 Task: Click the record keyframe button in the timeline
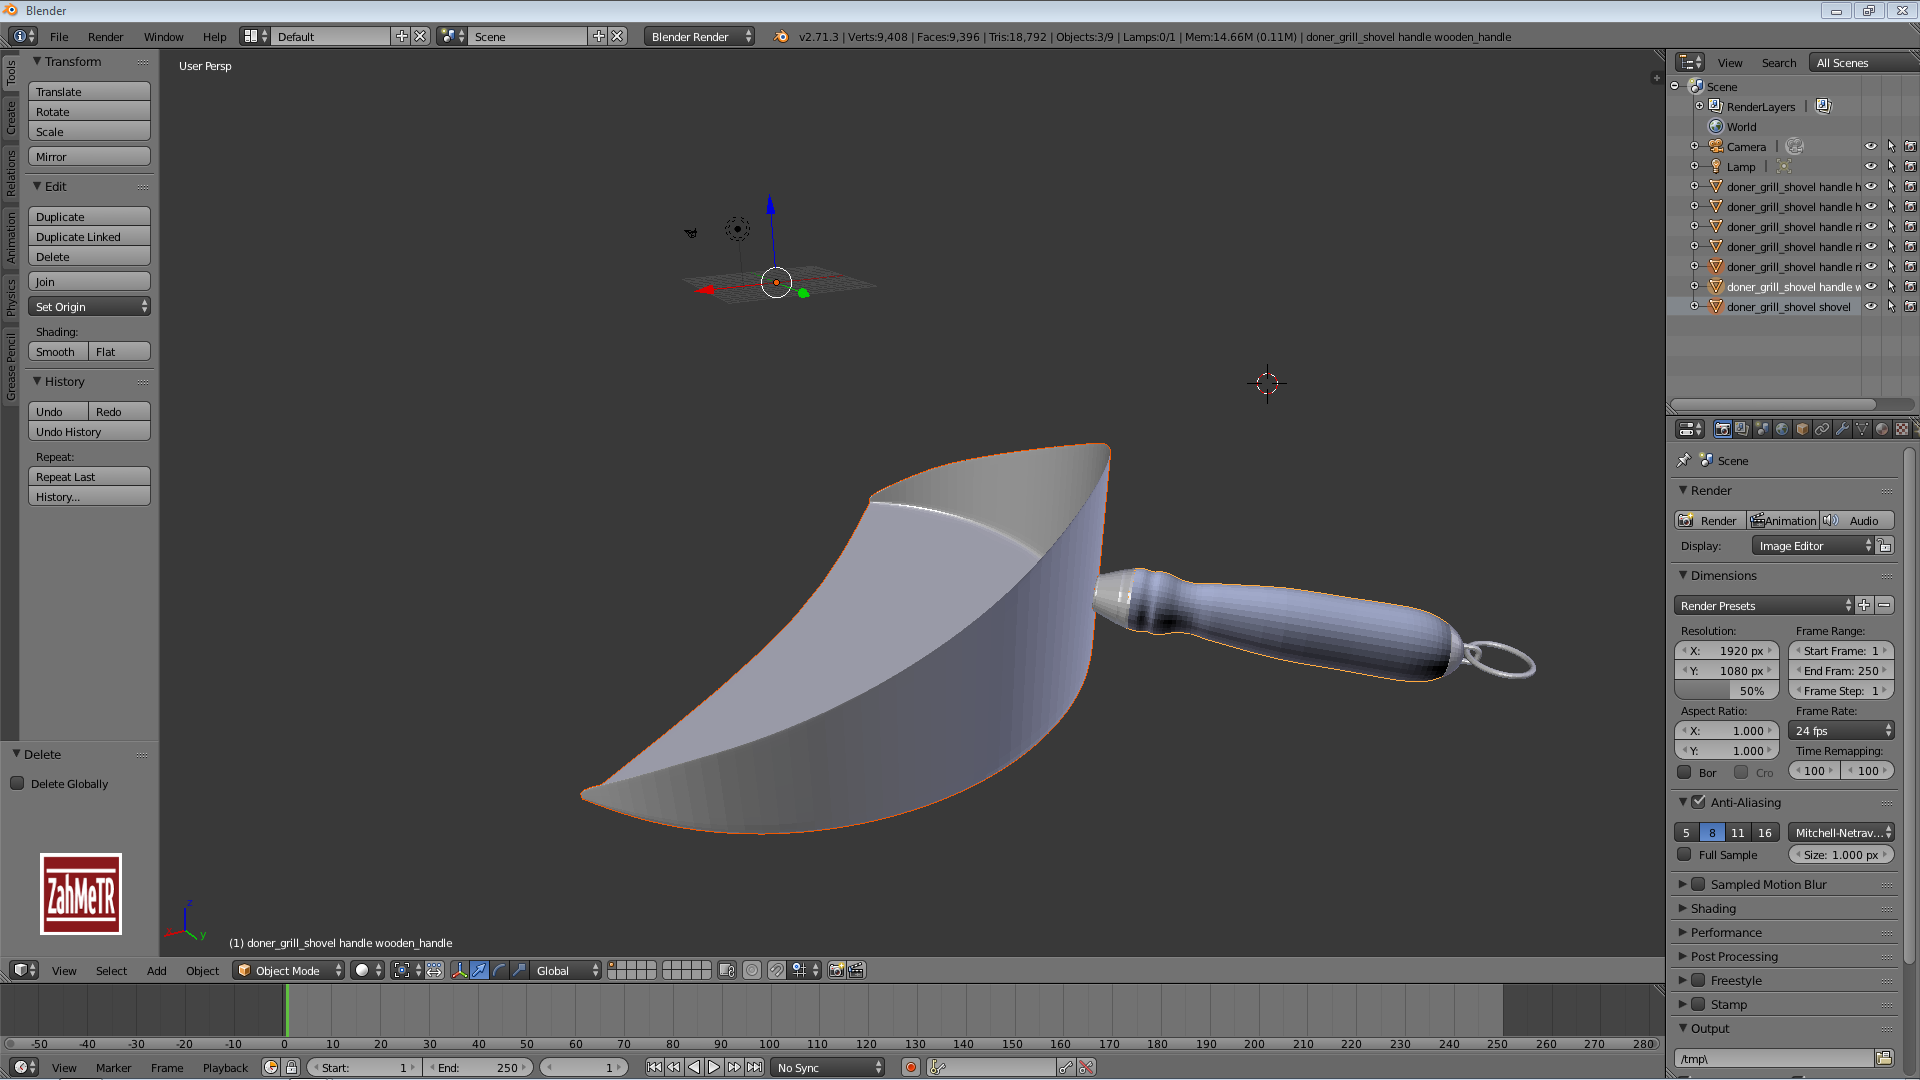(x=910, y=1068)
